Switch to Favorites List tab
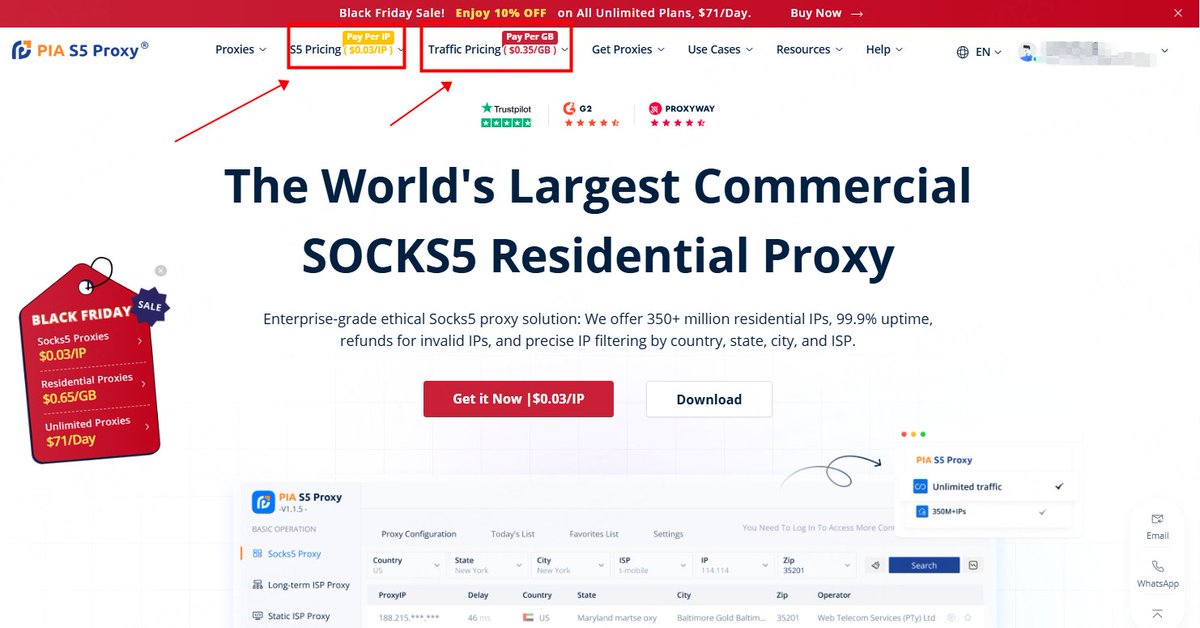 (x=594, y=534)
